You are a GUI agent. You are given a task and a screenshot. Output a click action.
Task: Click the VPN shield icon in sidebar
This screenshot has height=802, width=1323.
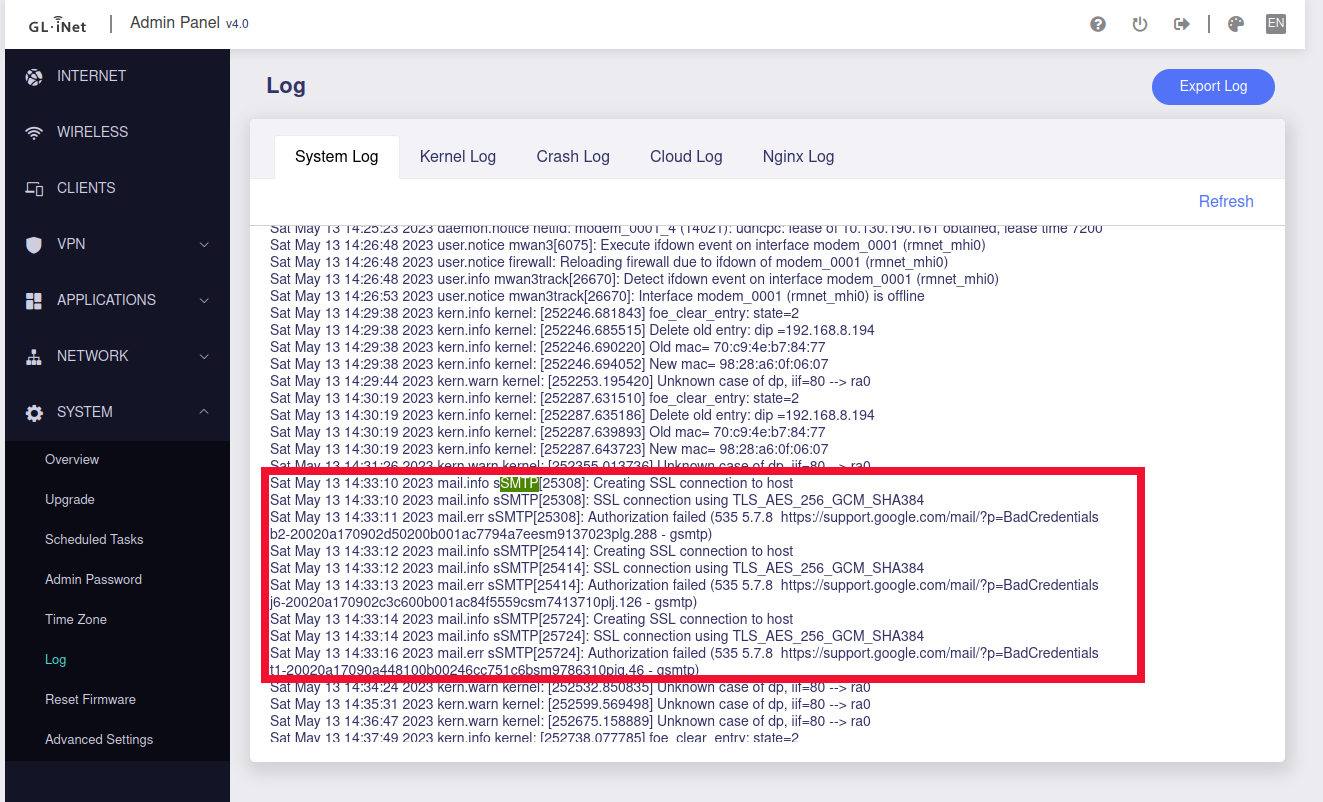point(34,245)
